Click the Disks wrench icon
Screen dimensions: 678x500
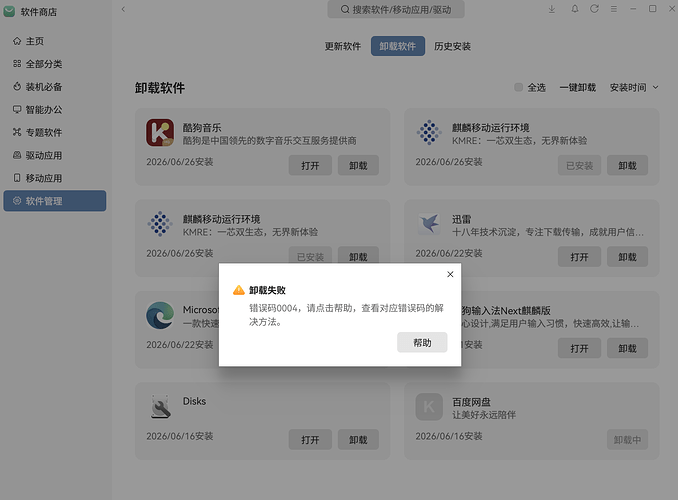click(x=160, y=407)
